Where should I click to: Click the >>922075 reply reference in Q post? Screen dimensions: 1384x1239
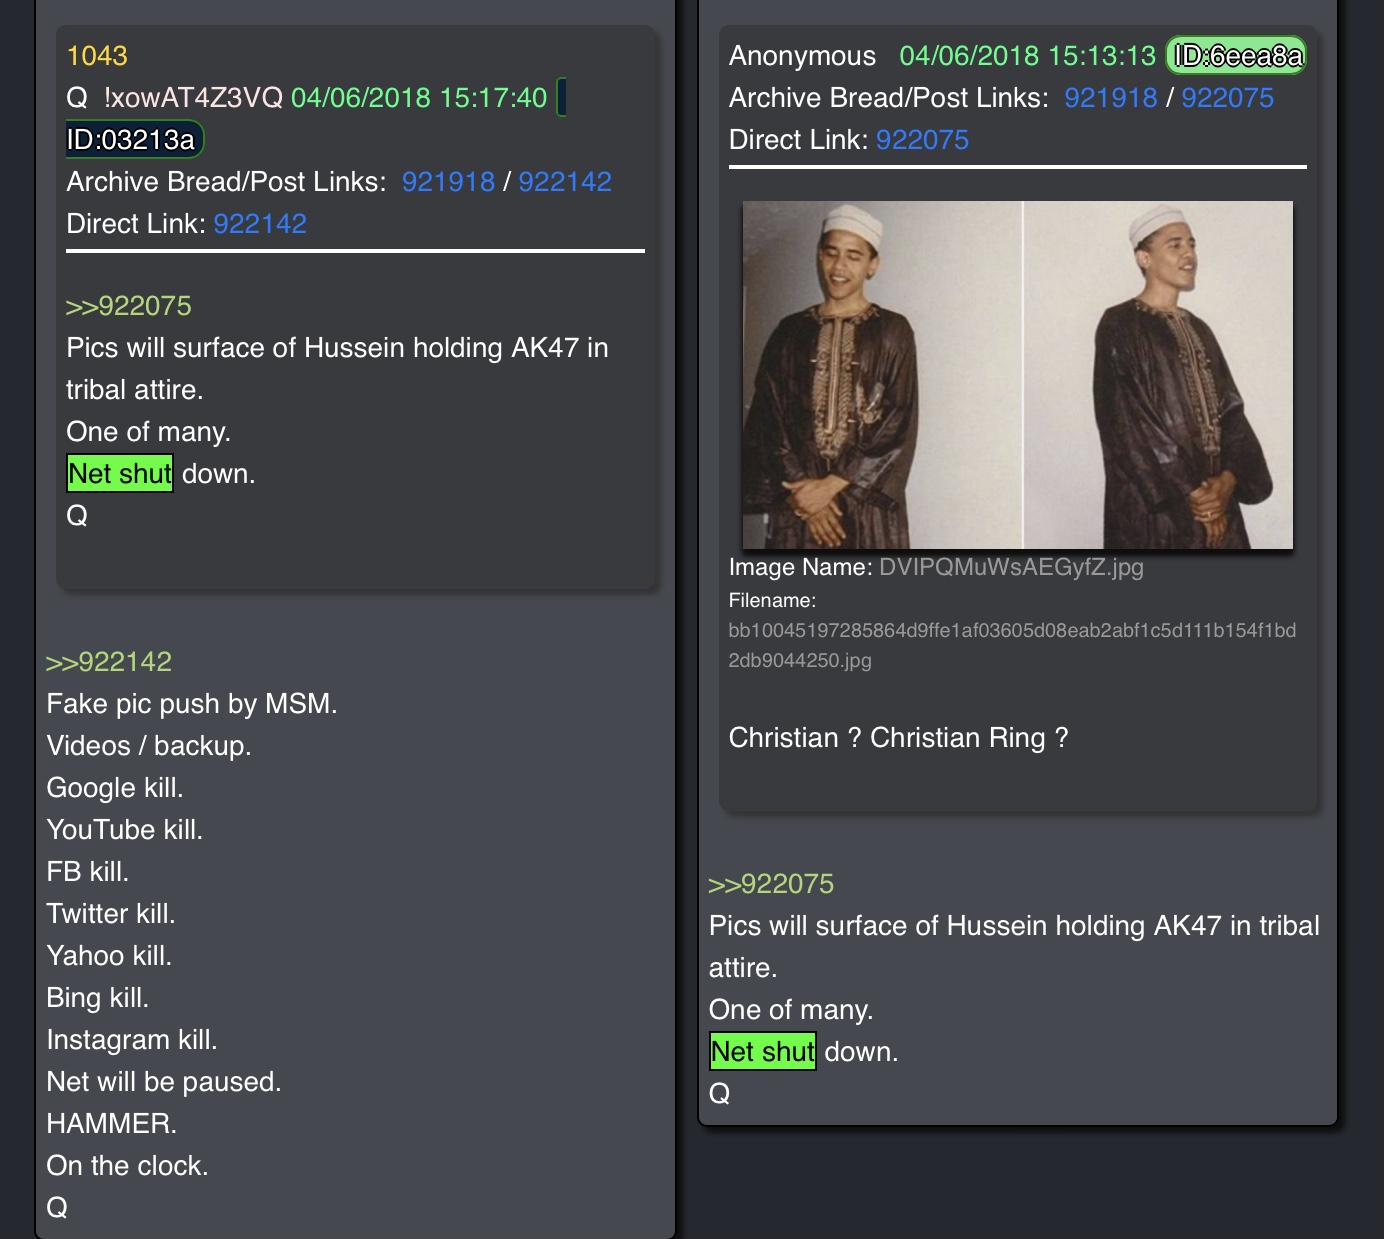(x=129, y=306)
